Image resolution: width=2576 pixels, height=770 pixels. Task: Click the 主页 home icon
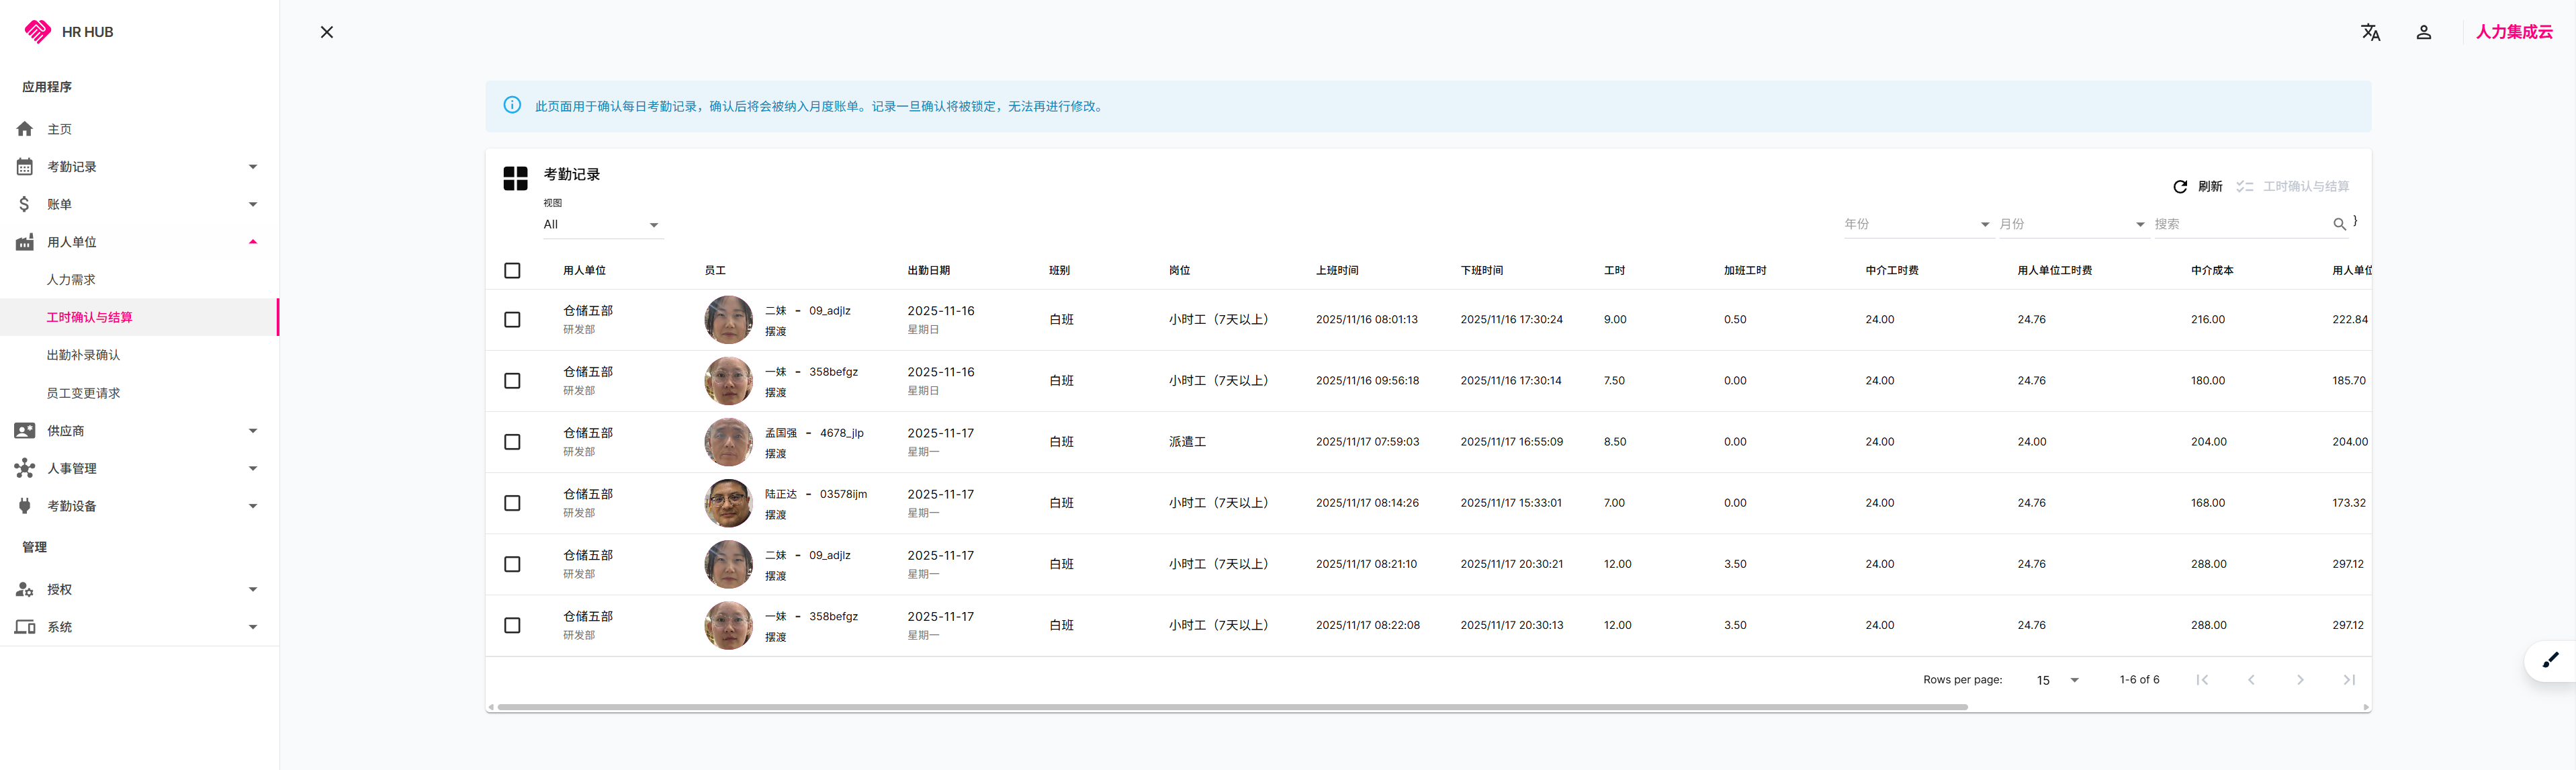click(25, 129)
